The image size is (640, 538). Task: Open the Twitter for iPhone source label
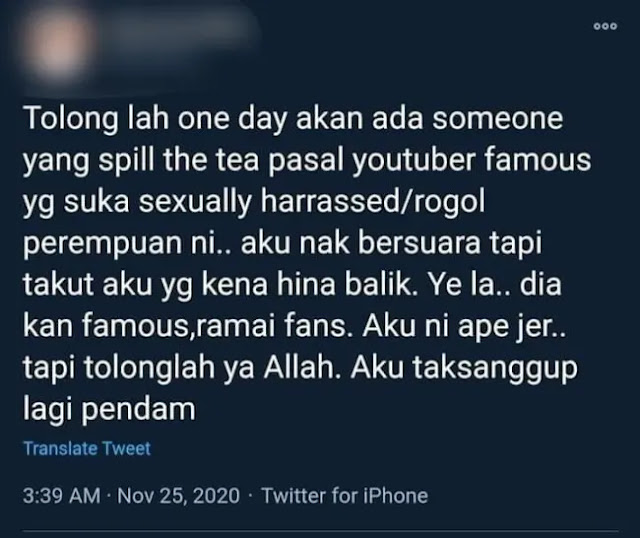[x=345, y=496]
